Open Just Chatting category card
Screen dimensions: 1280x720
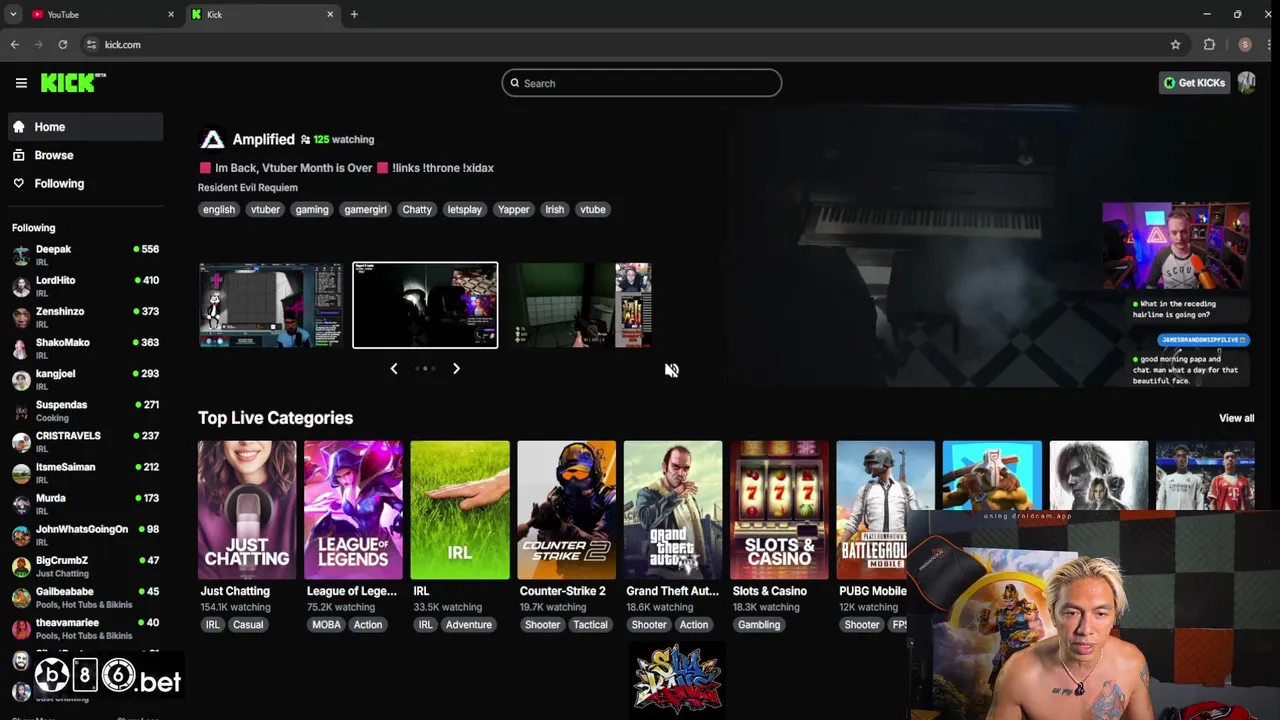247,510
